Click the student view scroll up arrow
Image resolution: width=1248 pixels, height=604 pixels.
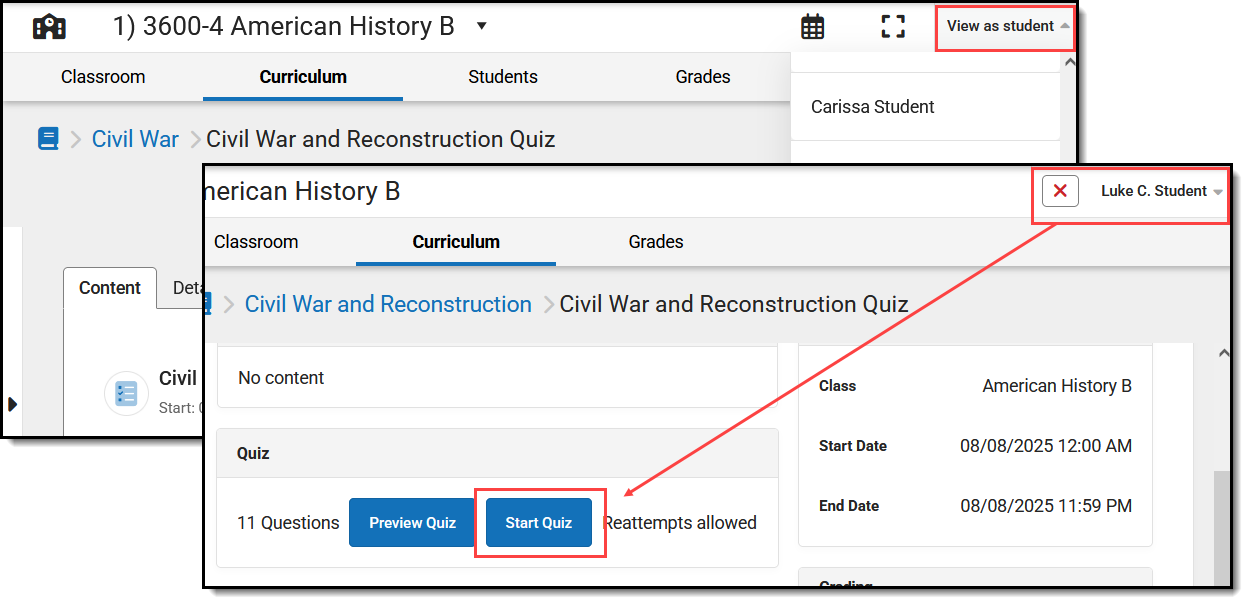1222,353
